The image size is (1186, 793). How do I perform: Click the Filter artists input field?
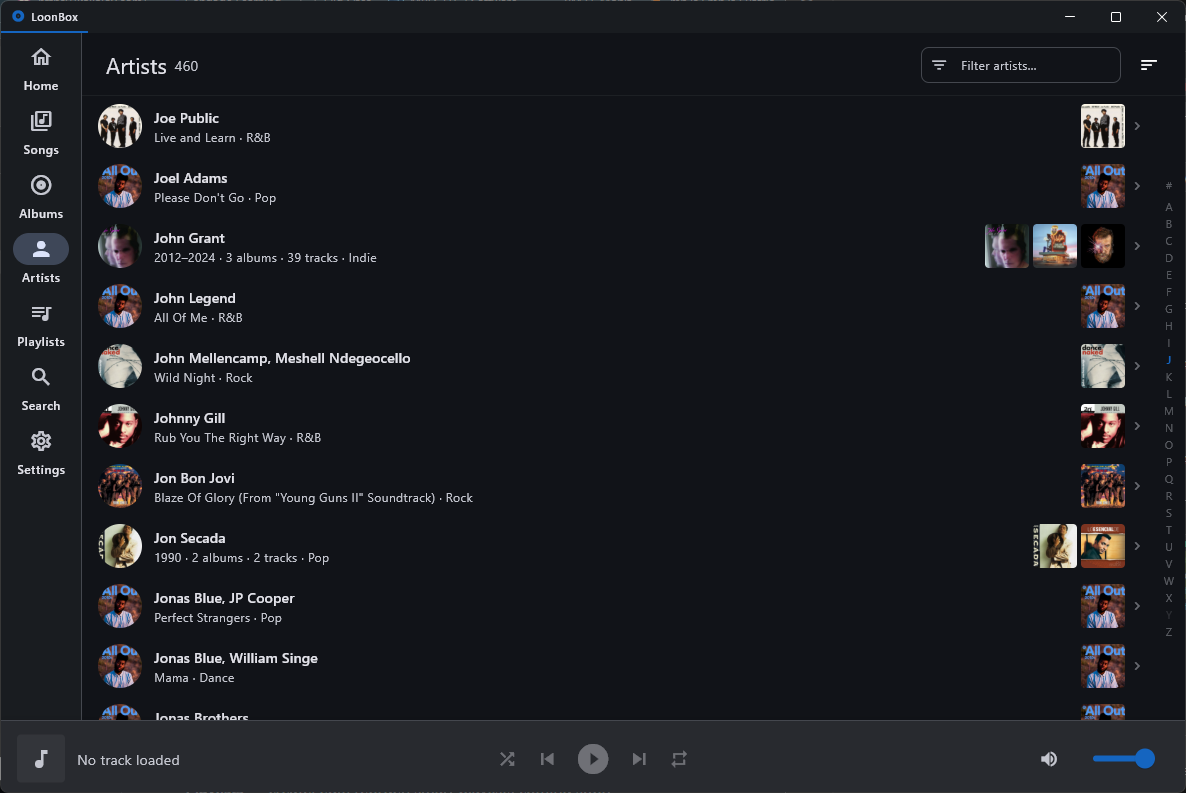coord(1020,64)
